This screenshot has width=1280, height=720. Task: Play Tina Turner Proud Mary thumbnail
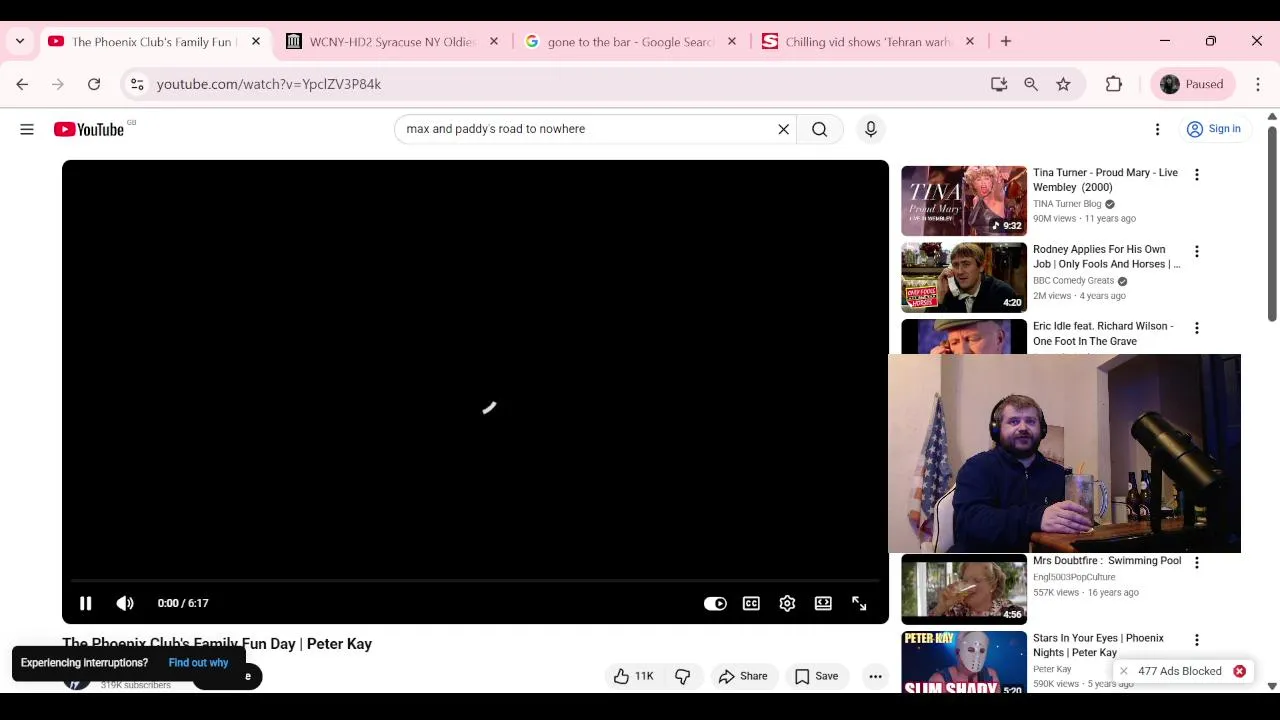pyautogui.click(x=964, y=201)
